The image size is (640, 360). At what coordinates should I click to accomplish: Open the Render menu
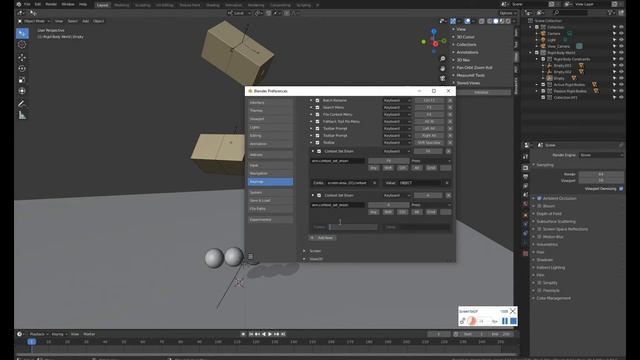tap(51, 4)
